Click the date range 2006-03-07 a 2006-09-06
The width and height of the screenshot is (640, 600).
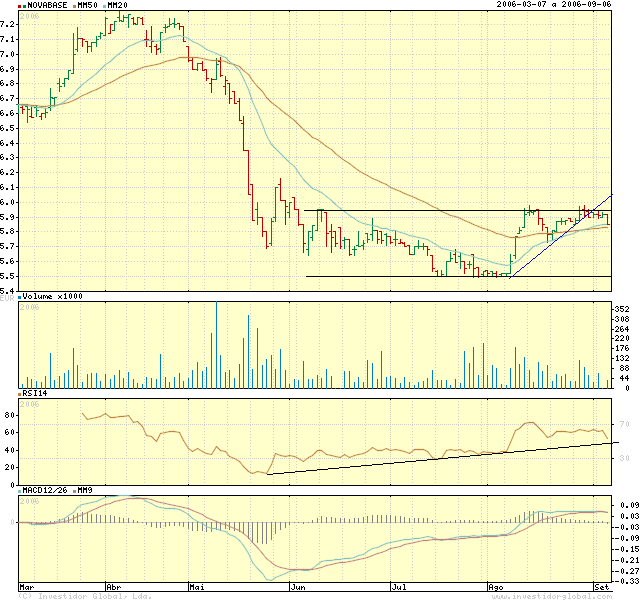pos(553,4)
